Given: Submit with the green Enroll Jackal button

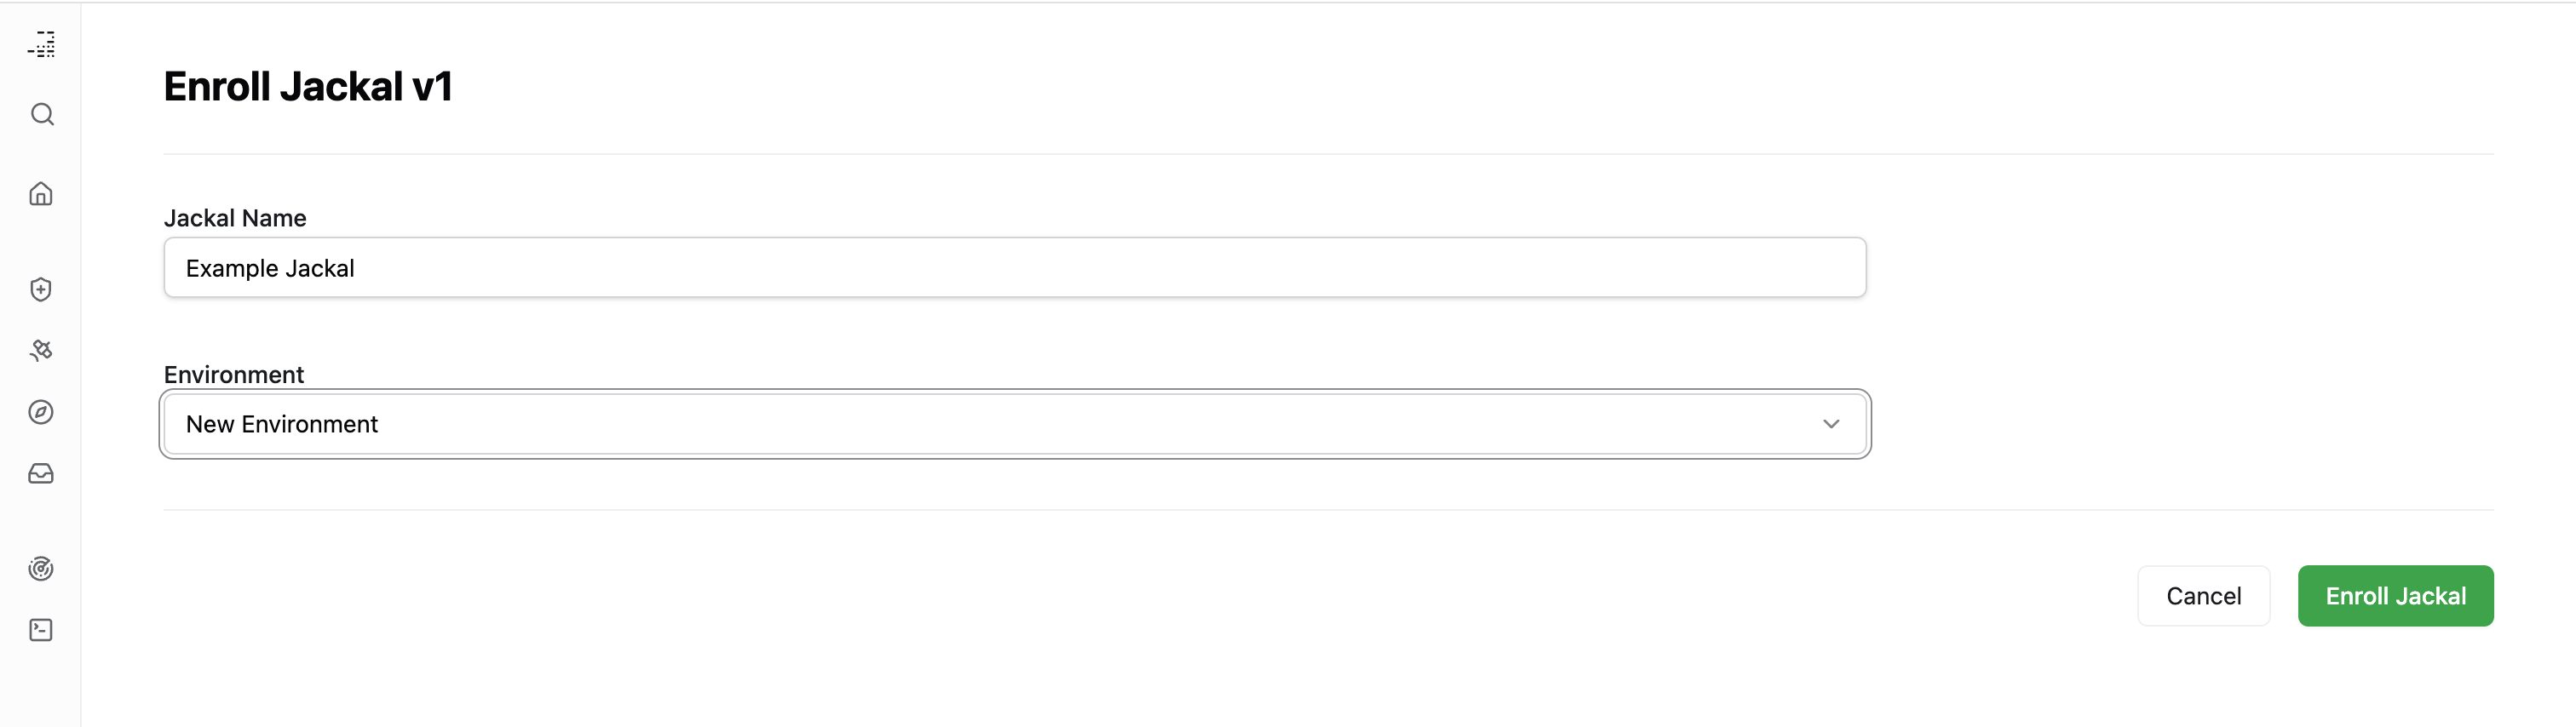Looking at the screenshot, I should click(2395, 596).
